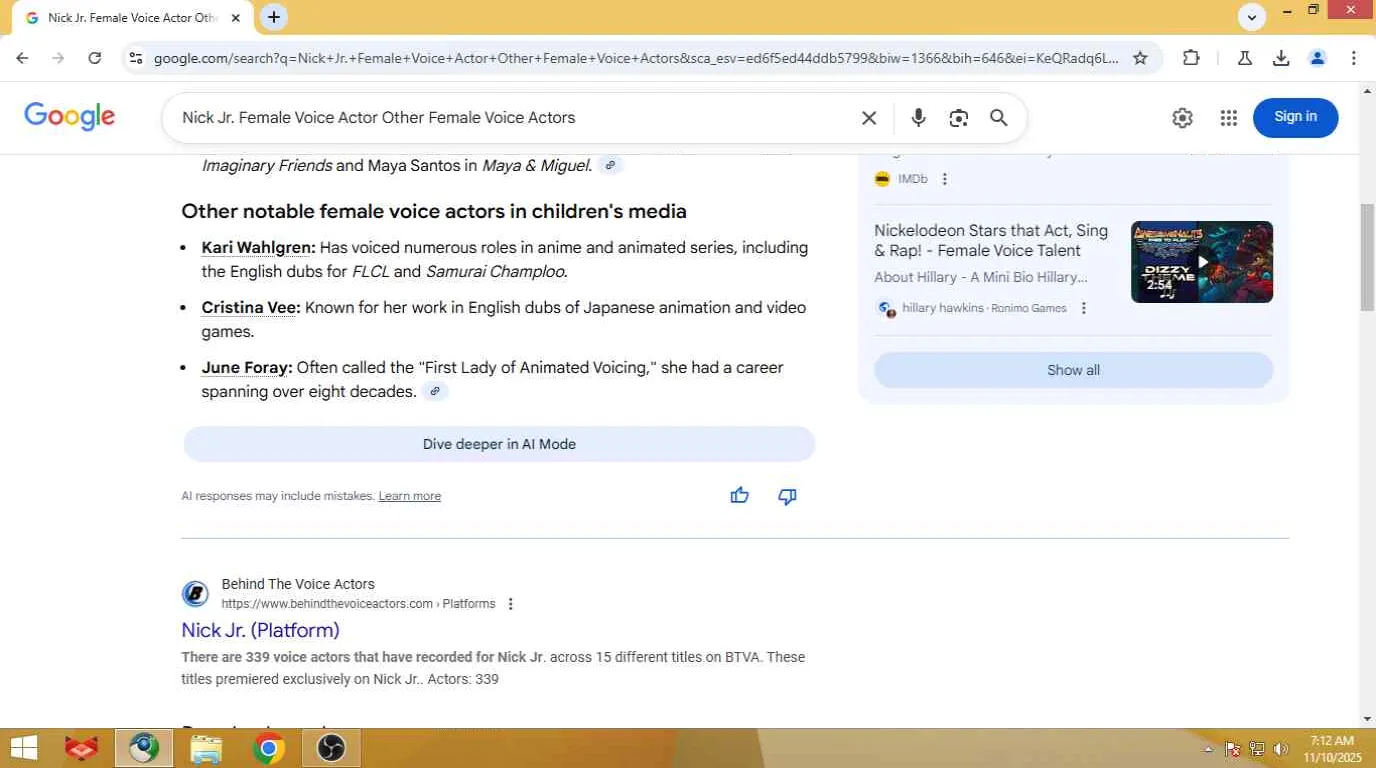Go back to the previous page
Image resolution: width=1376 pixels, height=768 pixels.
(22, 58)
